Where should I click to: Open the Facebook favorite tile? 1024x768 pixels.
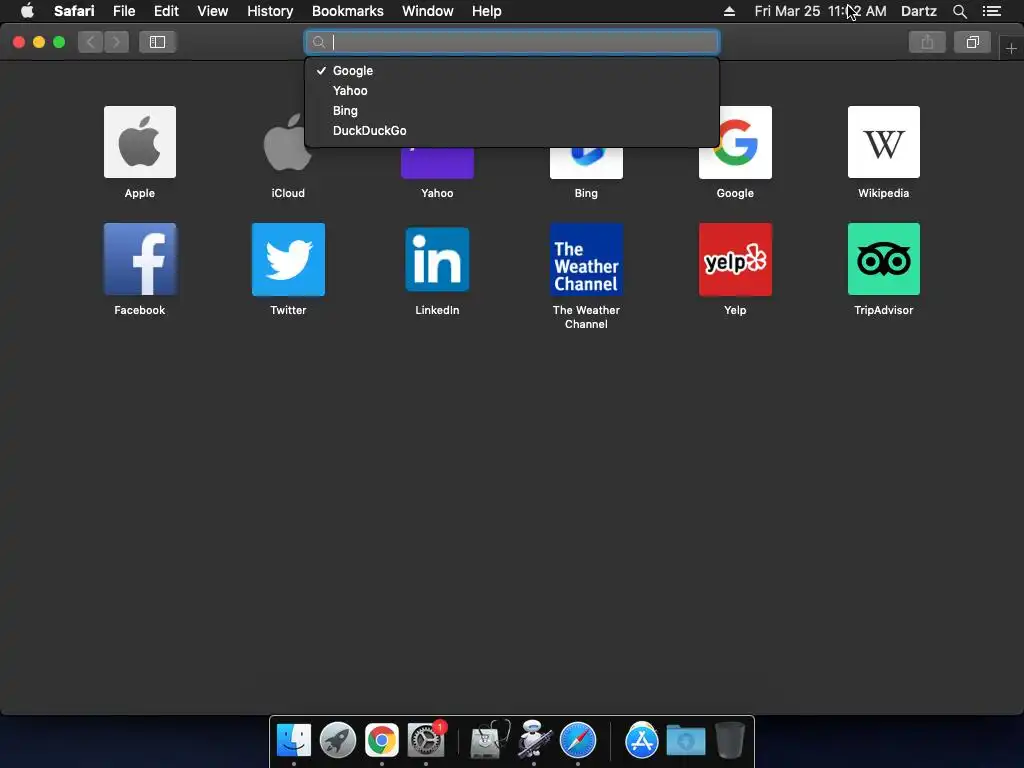(140, 259)
